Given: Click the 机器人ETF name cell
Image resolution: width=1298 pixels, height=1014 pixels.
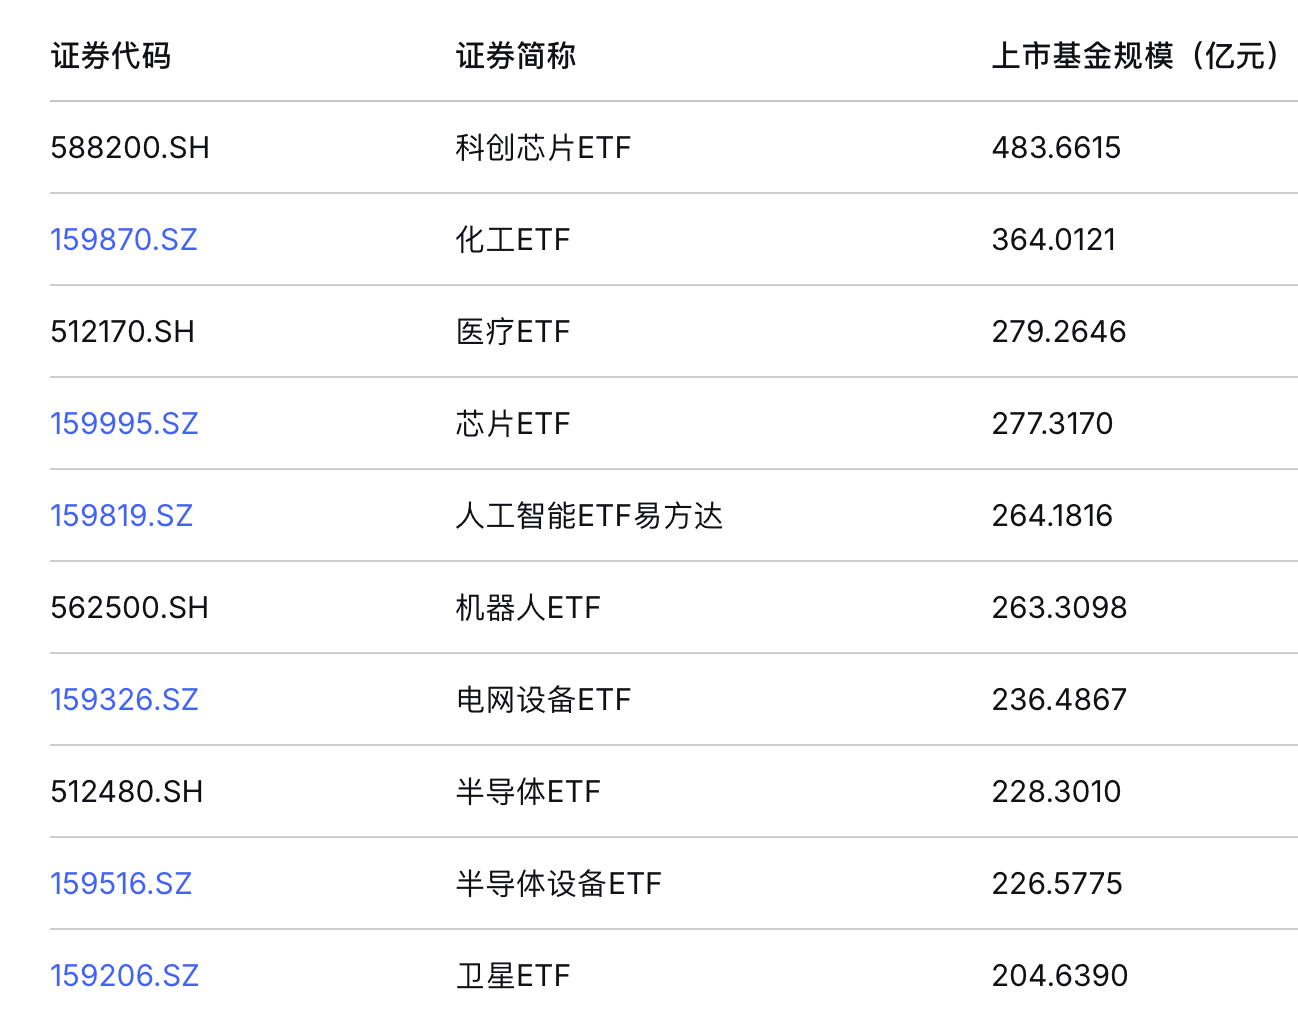Looking at the screenshot, I should pyautogui.click(x=528, y=608).
